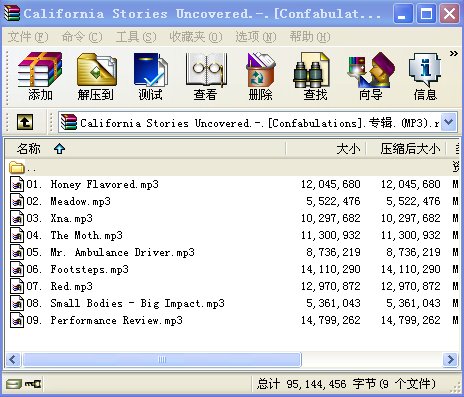This screenshot has width=464, height=397.
Task: Click size value 5,522,476 in 大小 column
Action: point(333,201)
